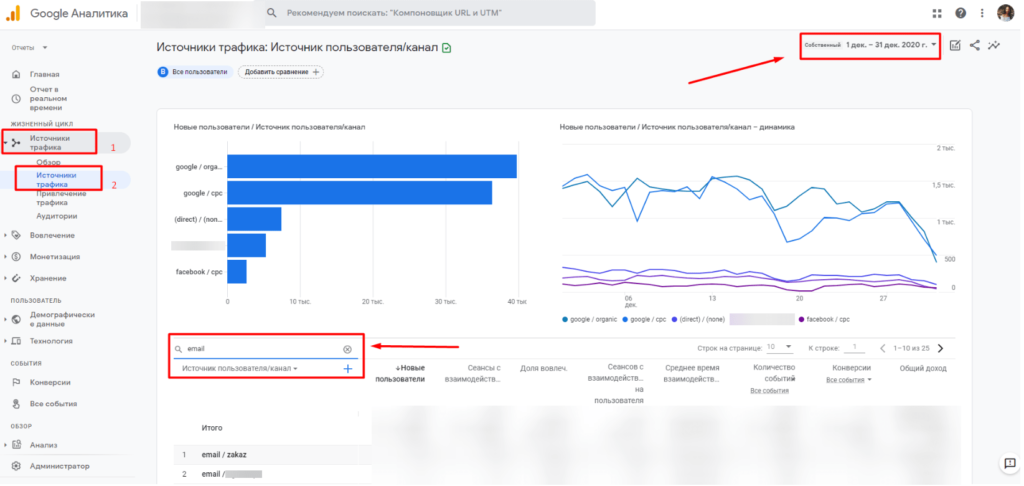The height and width of the screenshot is (486, 1024).
Task: Click the К строке number field
Action: [x=856, y=348]
